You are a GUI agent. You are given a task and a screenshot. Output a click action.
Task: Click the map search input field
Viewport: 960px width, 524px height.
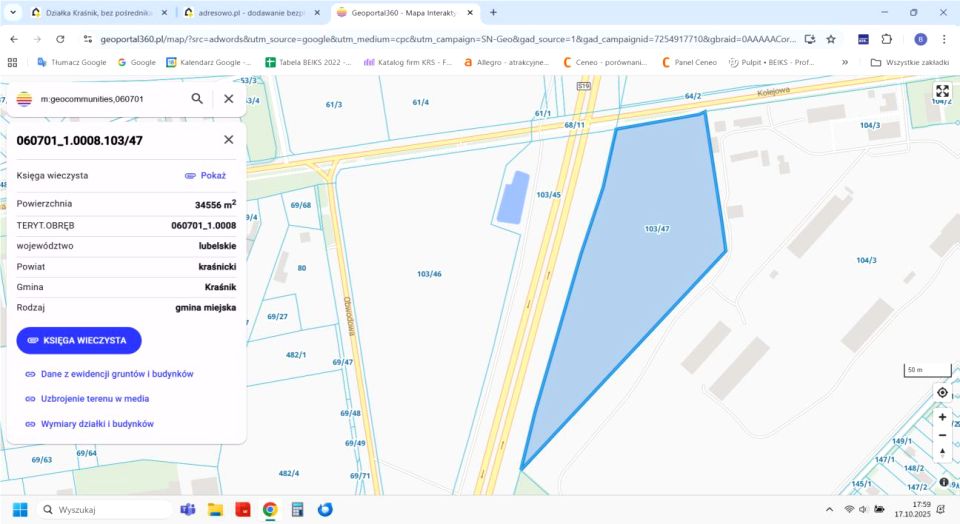(x=110, y=99)
